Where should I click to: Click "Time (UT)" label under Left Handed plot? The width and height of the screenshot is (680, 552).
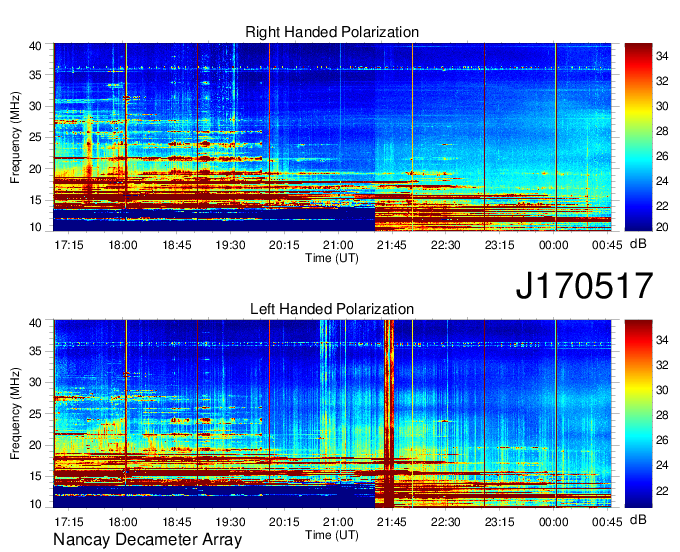tap(332, 535)
